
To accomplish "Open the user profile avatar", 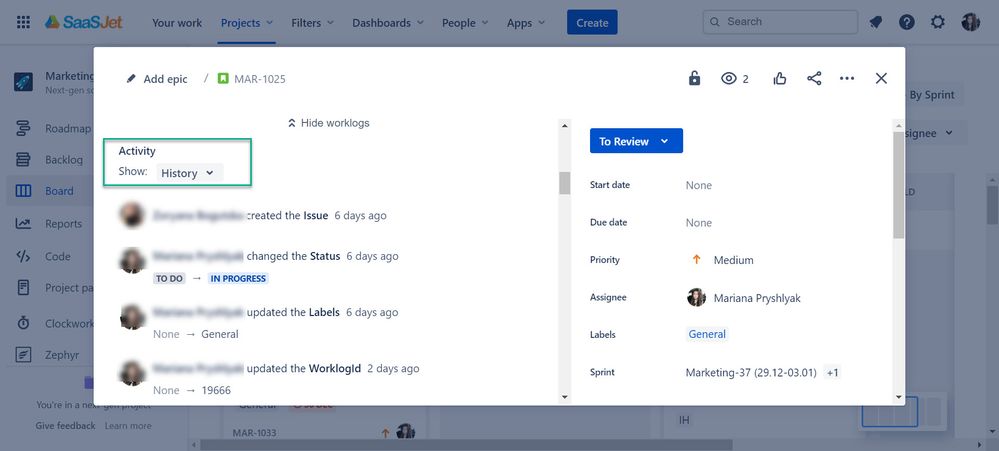I will [x=970, y=22].
